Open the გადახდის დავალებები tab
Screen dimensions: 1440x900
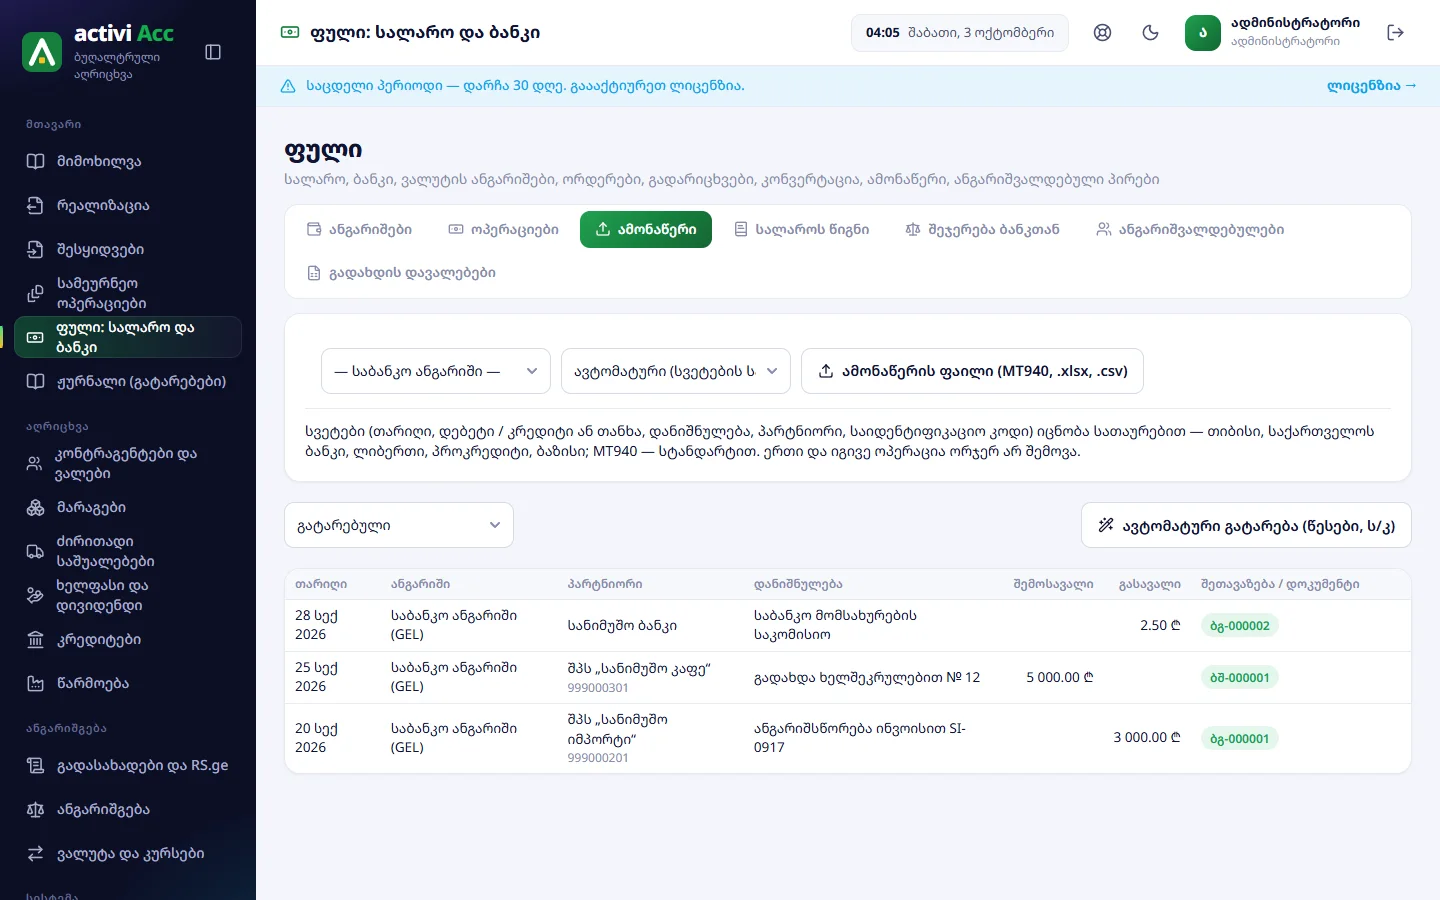(x=401, y=272)
